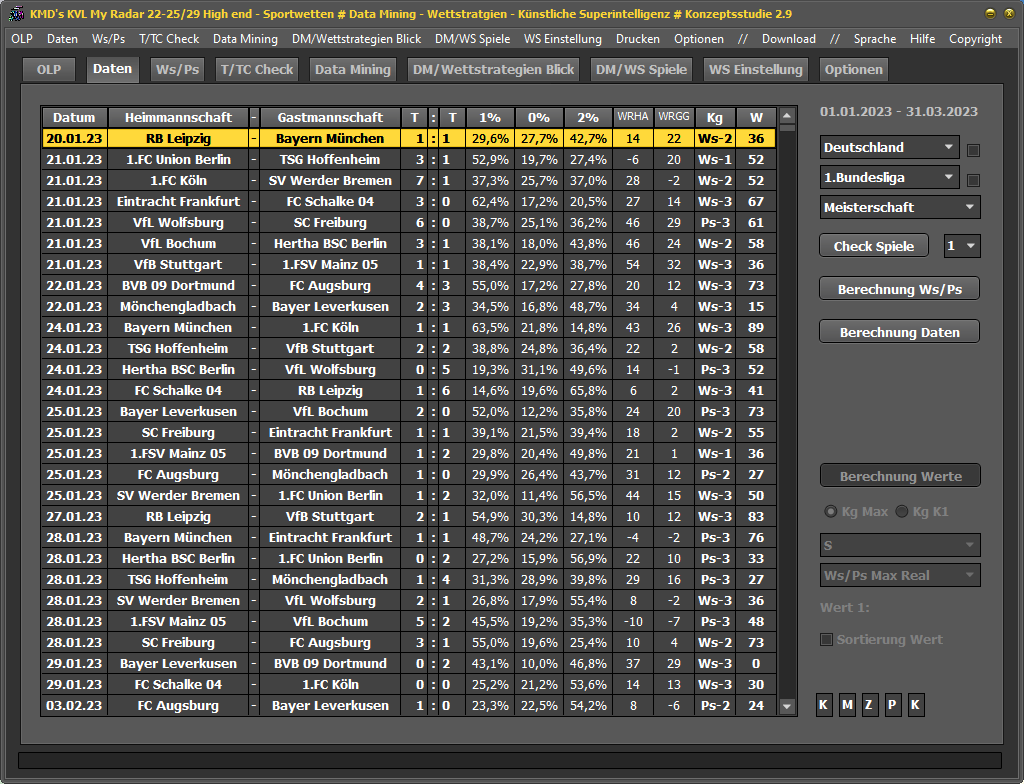Click the Datum column header
Screen dimensions: 1024x784
[x=74, y=118]
